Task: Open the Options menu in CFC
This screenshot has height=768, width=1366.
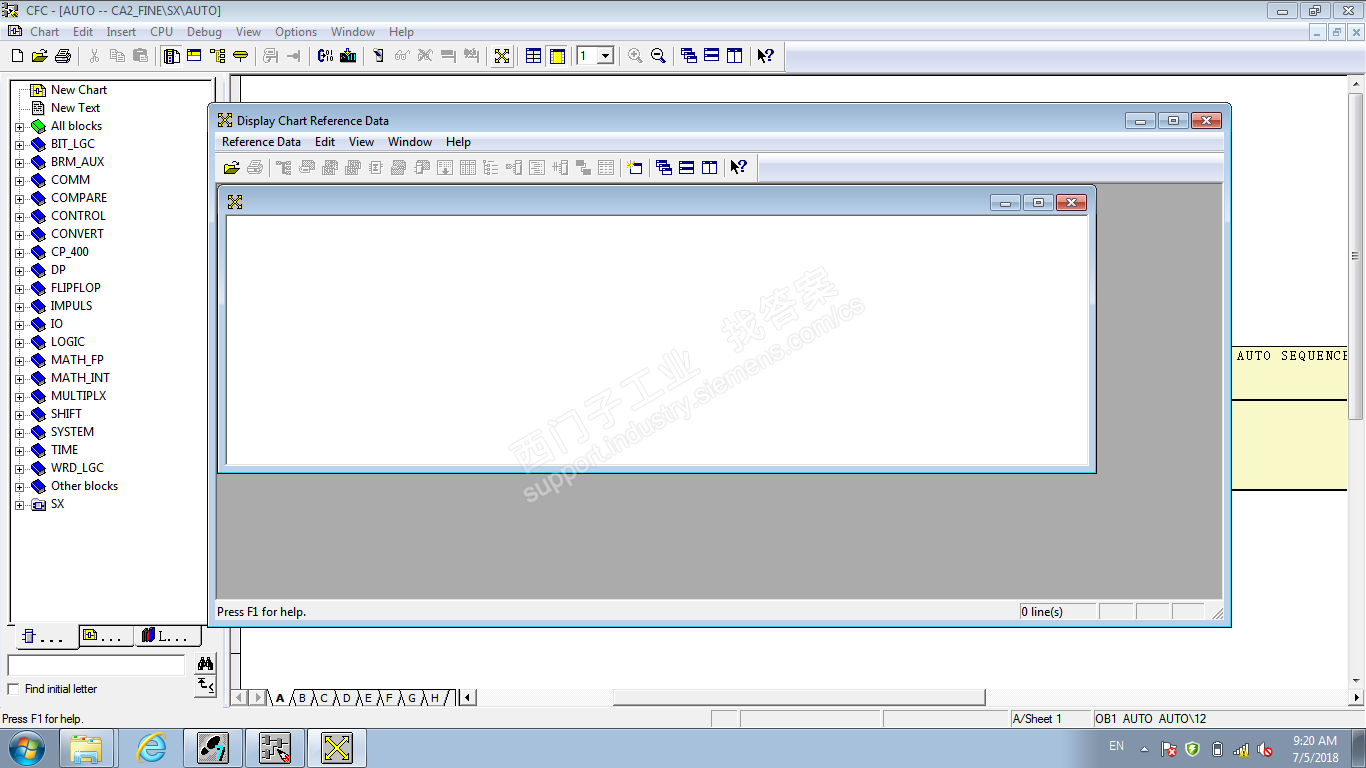Action: [x=296, y=32]
